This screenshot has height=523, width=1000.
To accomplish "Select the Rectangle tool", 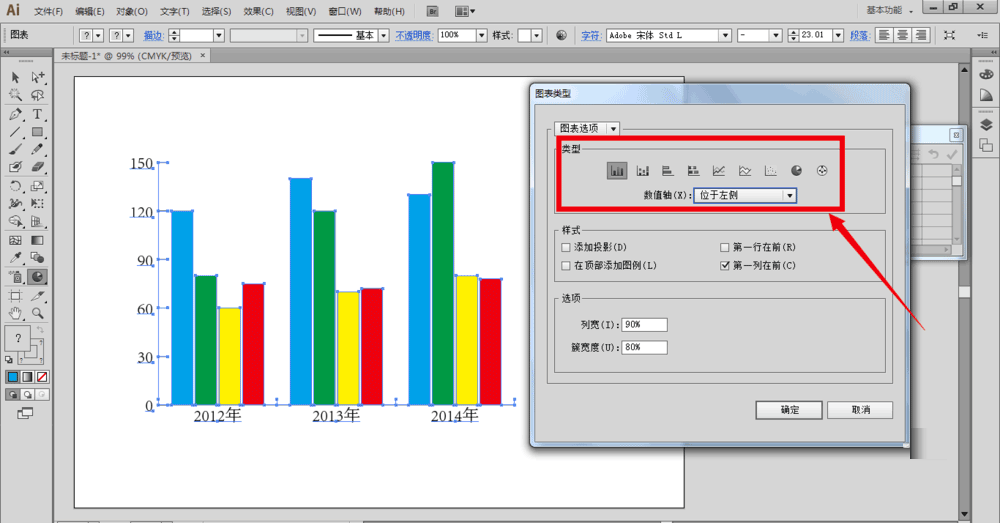I will click(x=38, y=132).
